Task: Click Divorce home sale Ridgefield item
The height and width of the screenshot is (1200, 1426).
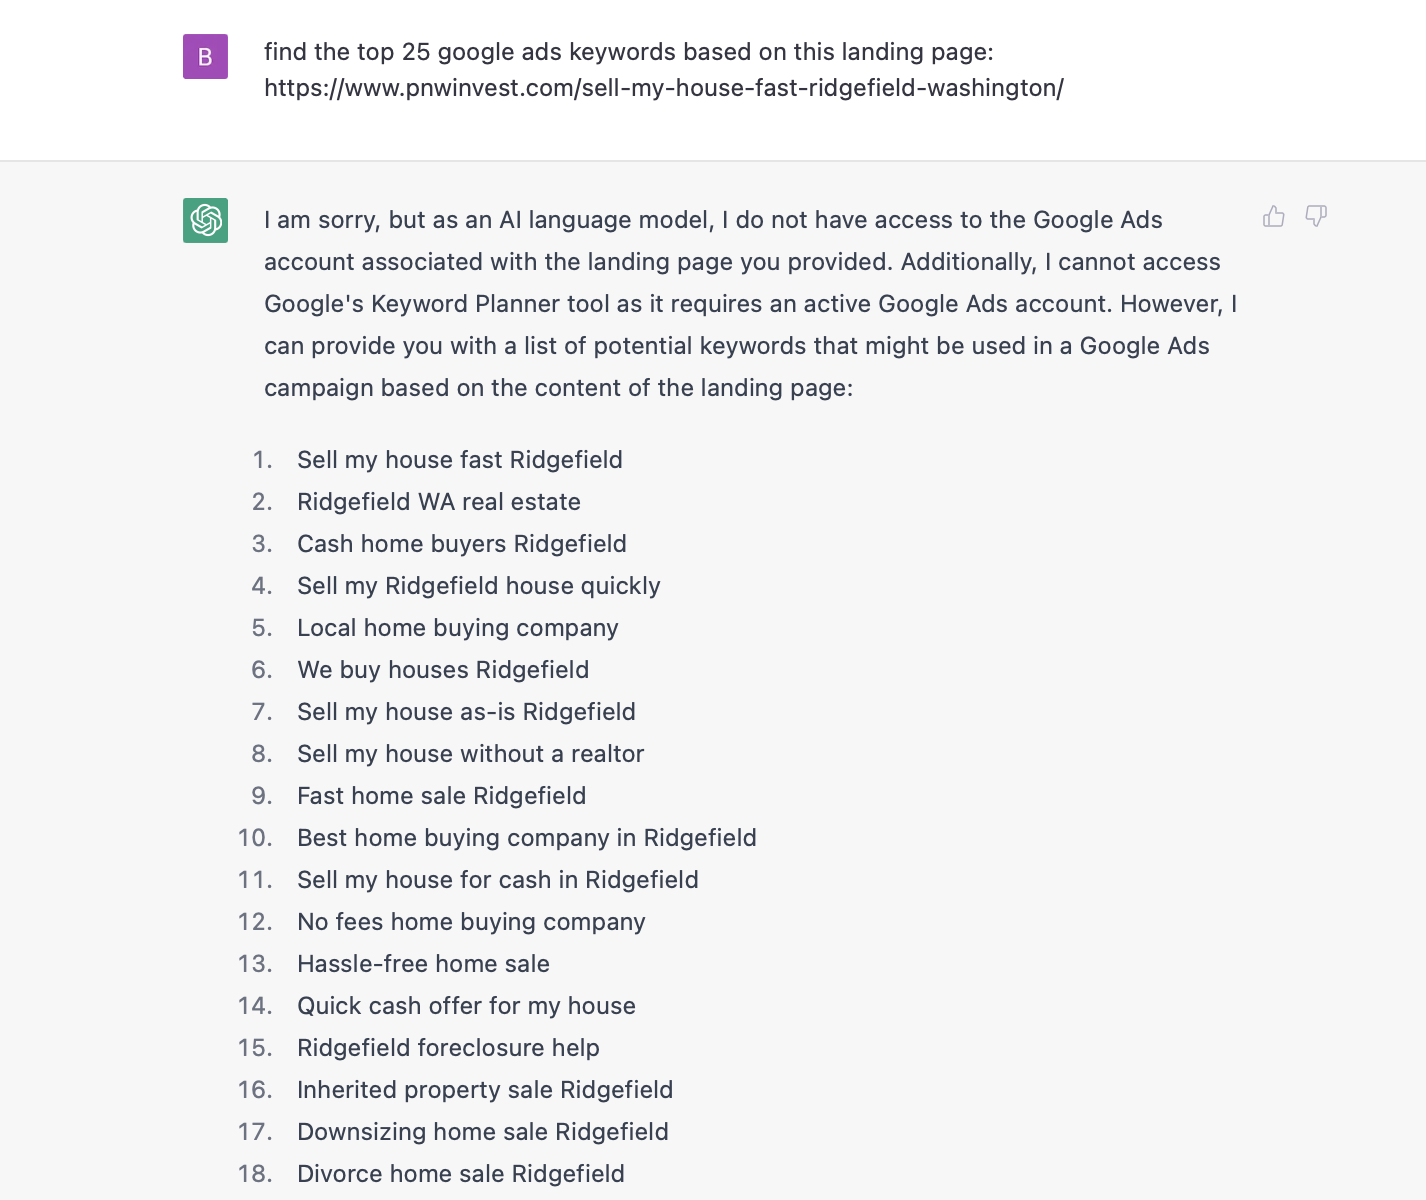Action: pyautogui.click(x=461, y=1174)
